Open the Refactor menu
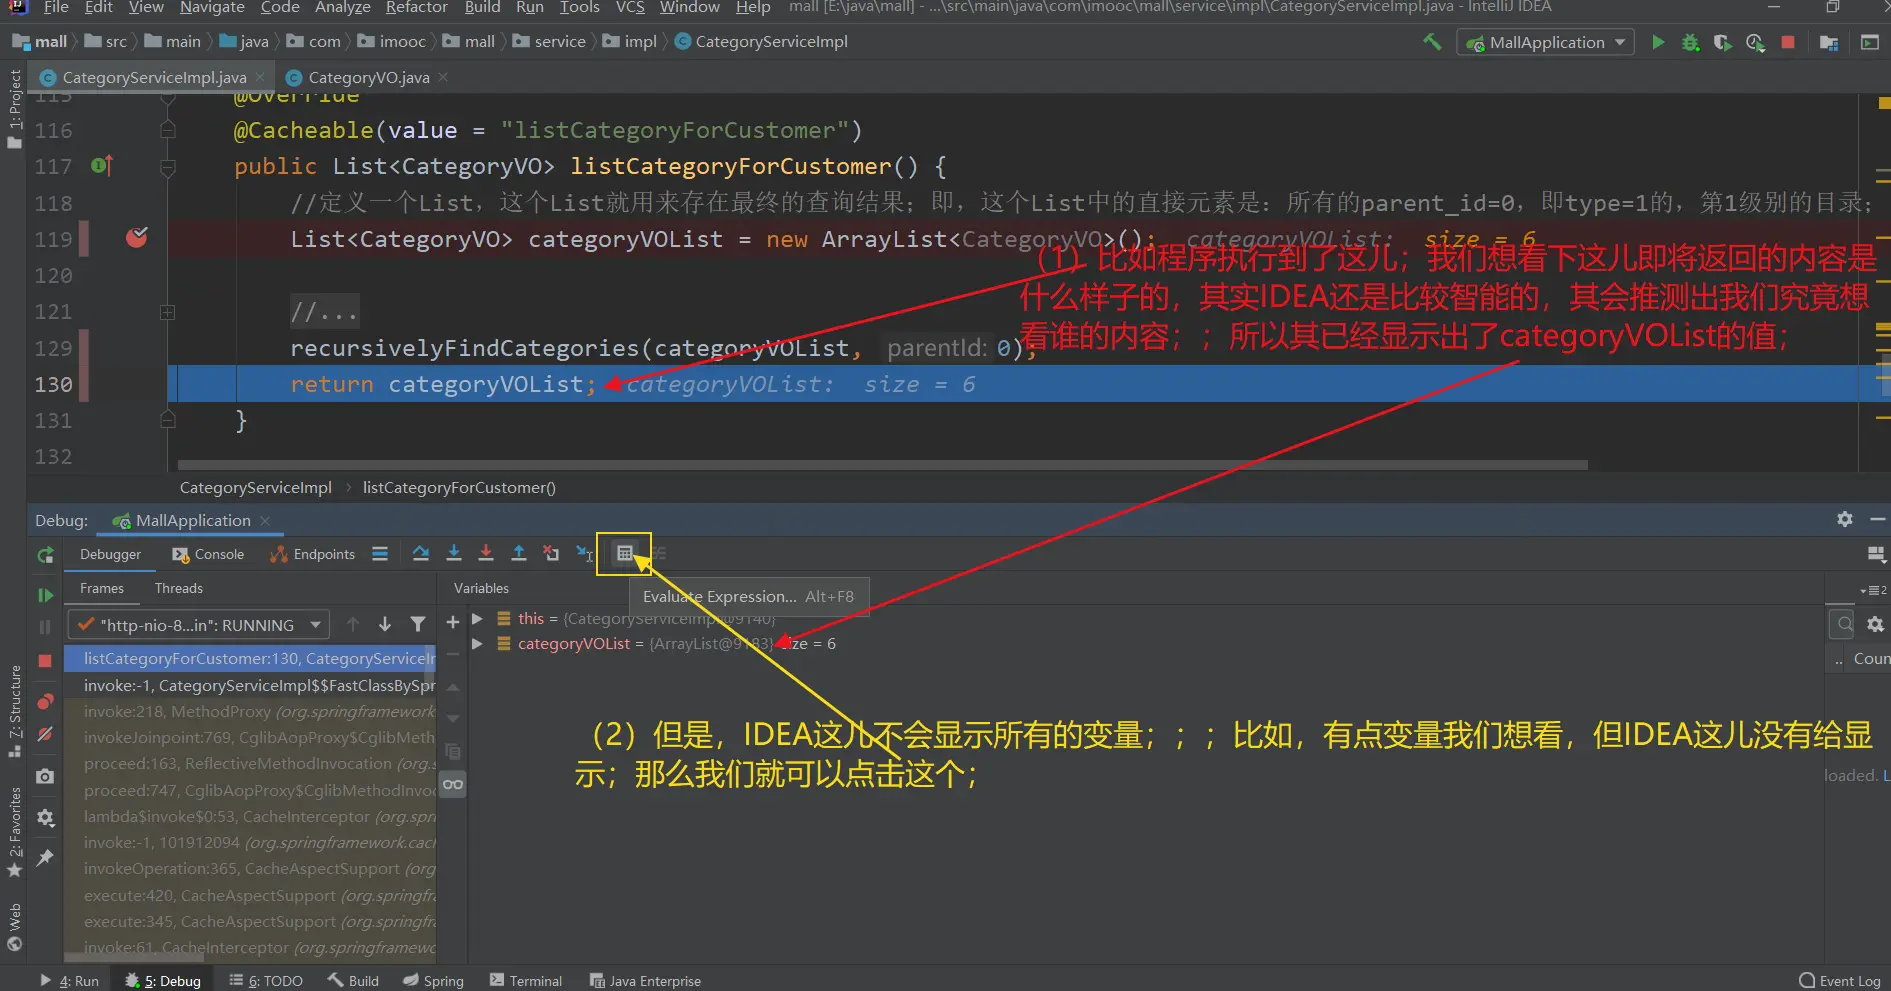The height and width of the screenshot is (991, 1891). pyautogui.click(x=416, y=8)
